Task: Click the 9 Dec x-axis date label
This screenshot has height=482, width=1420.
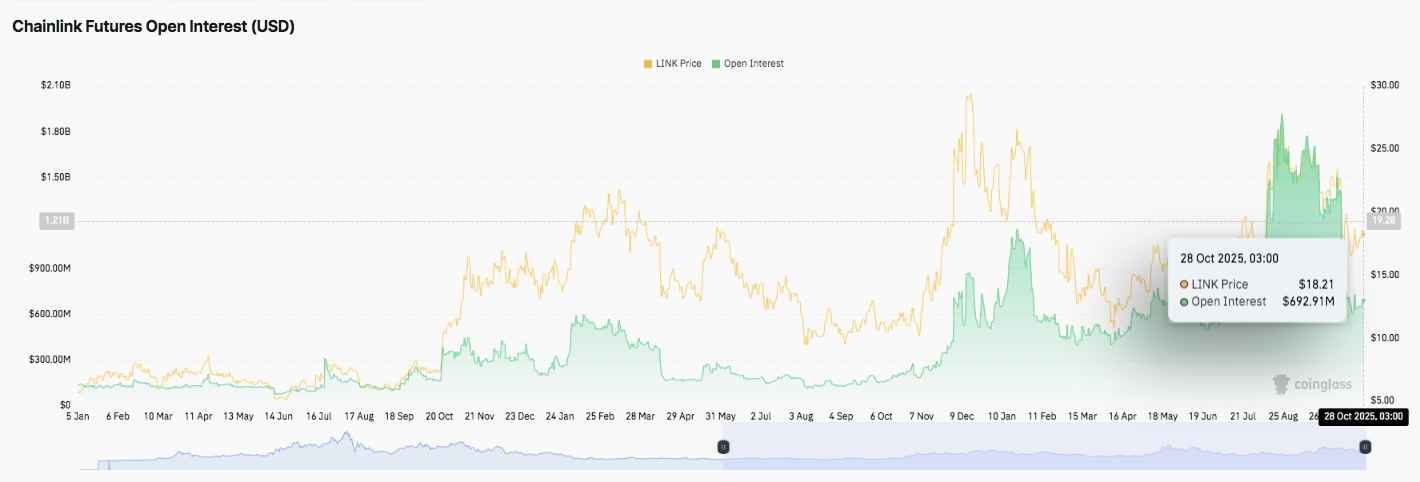Action: (x=963, y=415)
